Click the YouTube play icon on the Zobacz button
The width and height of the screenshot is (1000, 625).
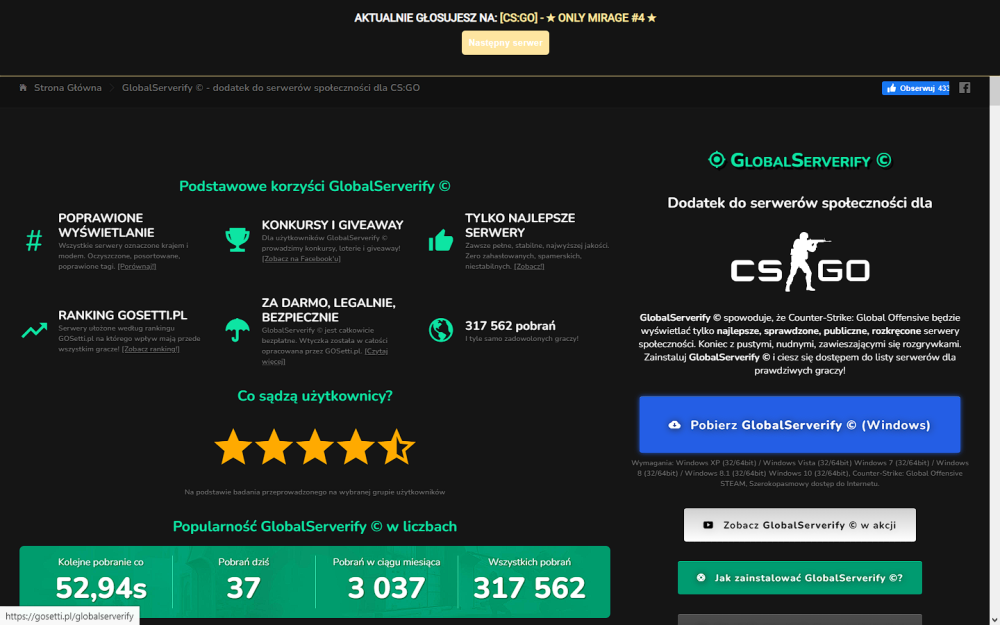coord(708,525)
